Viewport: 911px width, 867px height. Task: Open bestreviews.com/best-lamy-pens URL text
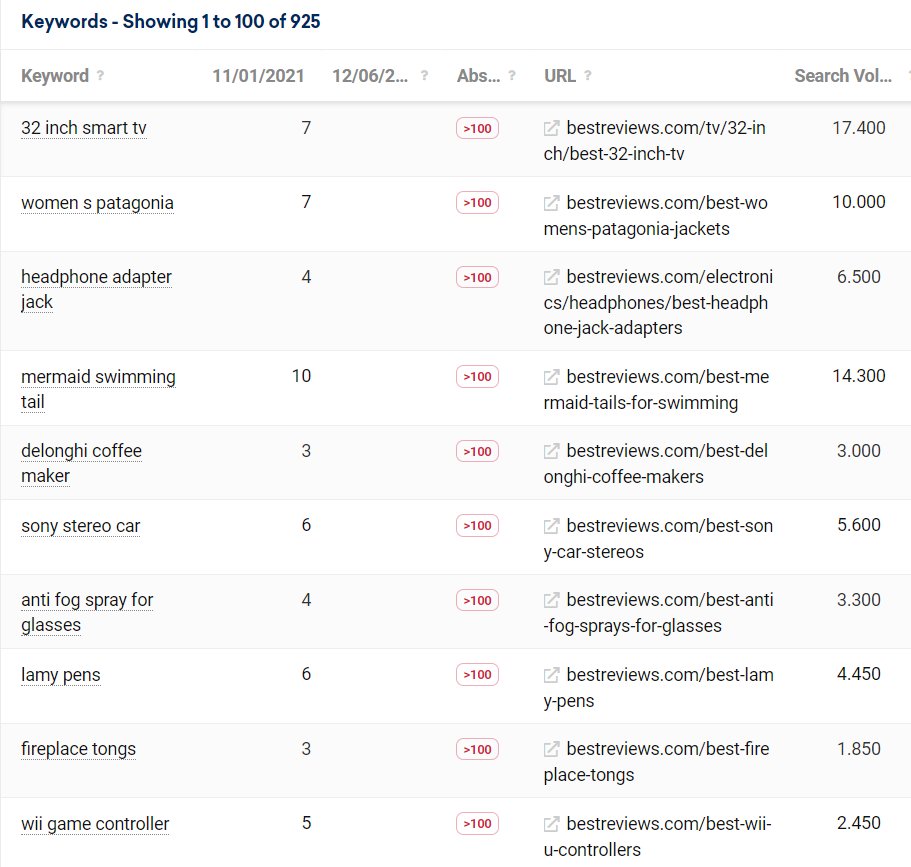coord(659,687)
